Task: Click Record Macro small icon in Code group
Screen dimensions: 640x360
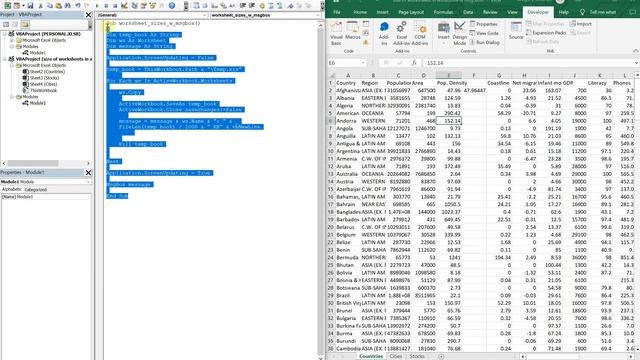Action: 366,24
